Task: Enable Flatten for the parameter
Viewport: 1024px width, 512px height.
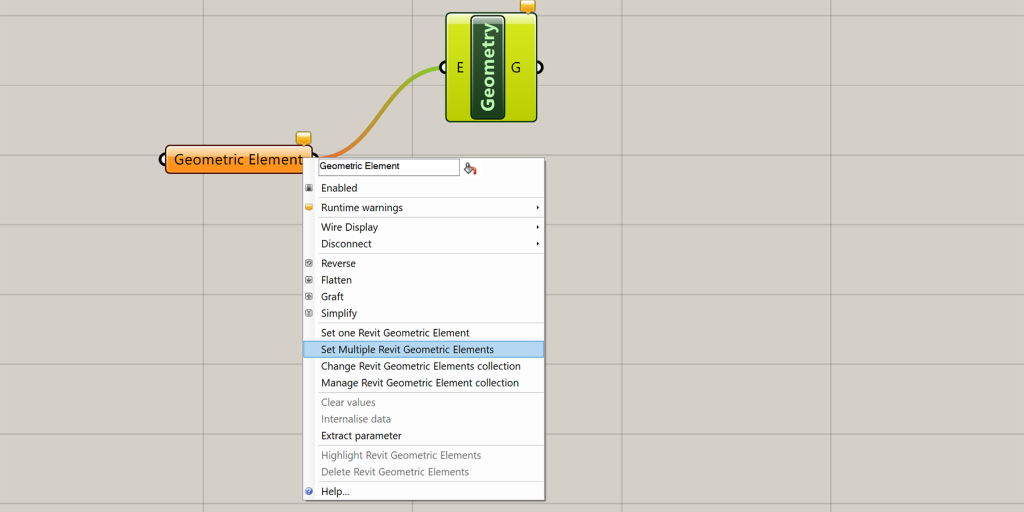Action: click(x=336, y=280)
